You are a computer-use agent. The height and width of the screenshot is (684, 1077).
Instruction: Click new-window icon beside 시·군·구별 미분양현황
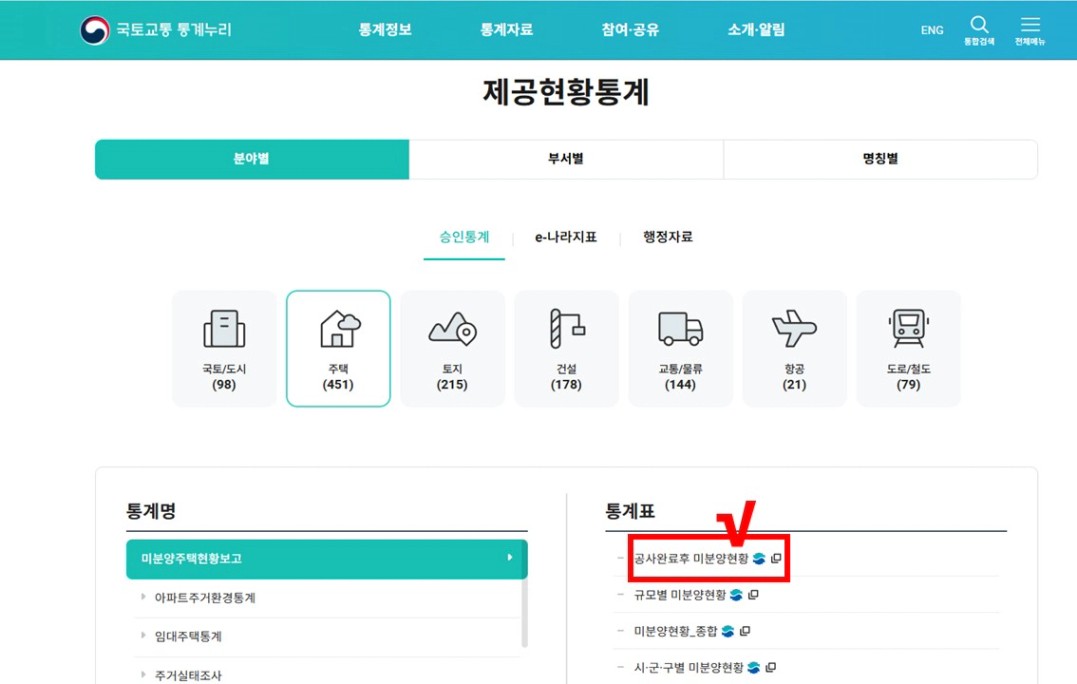tap(771, 668)
